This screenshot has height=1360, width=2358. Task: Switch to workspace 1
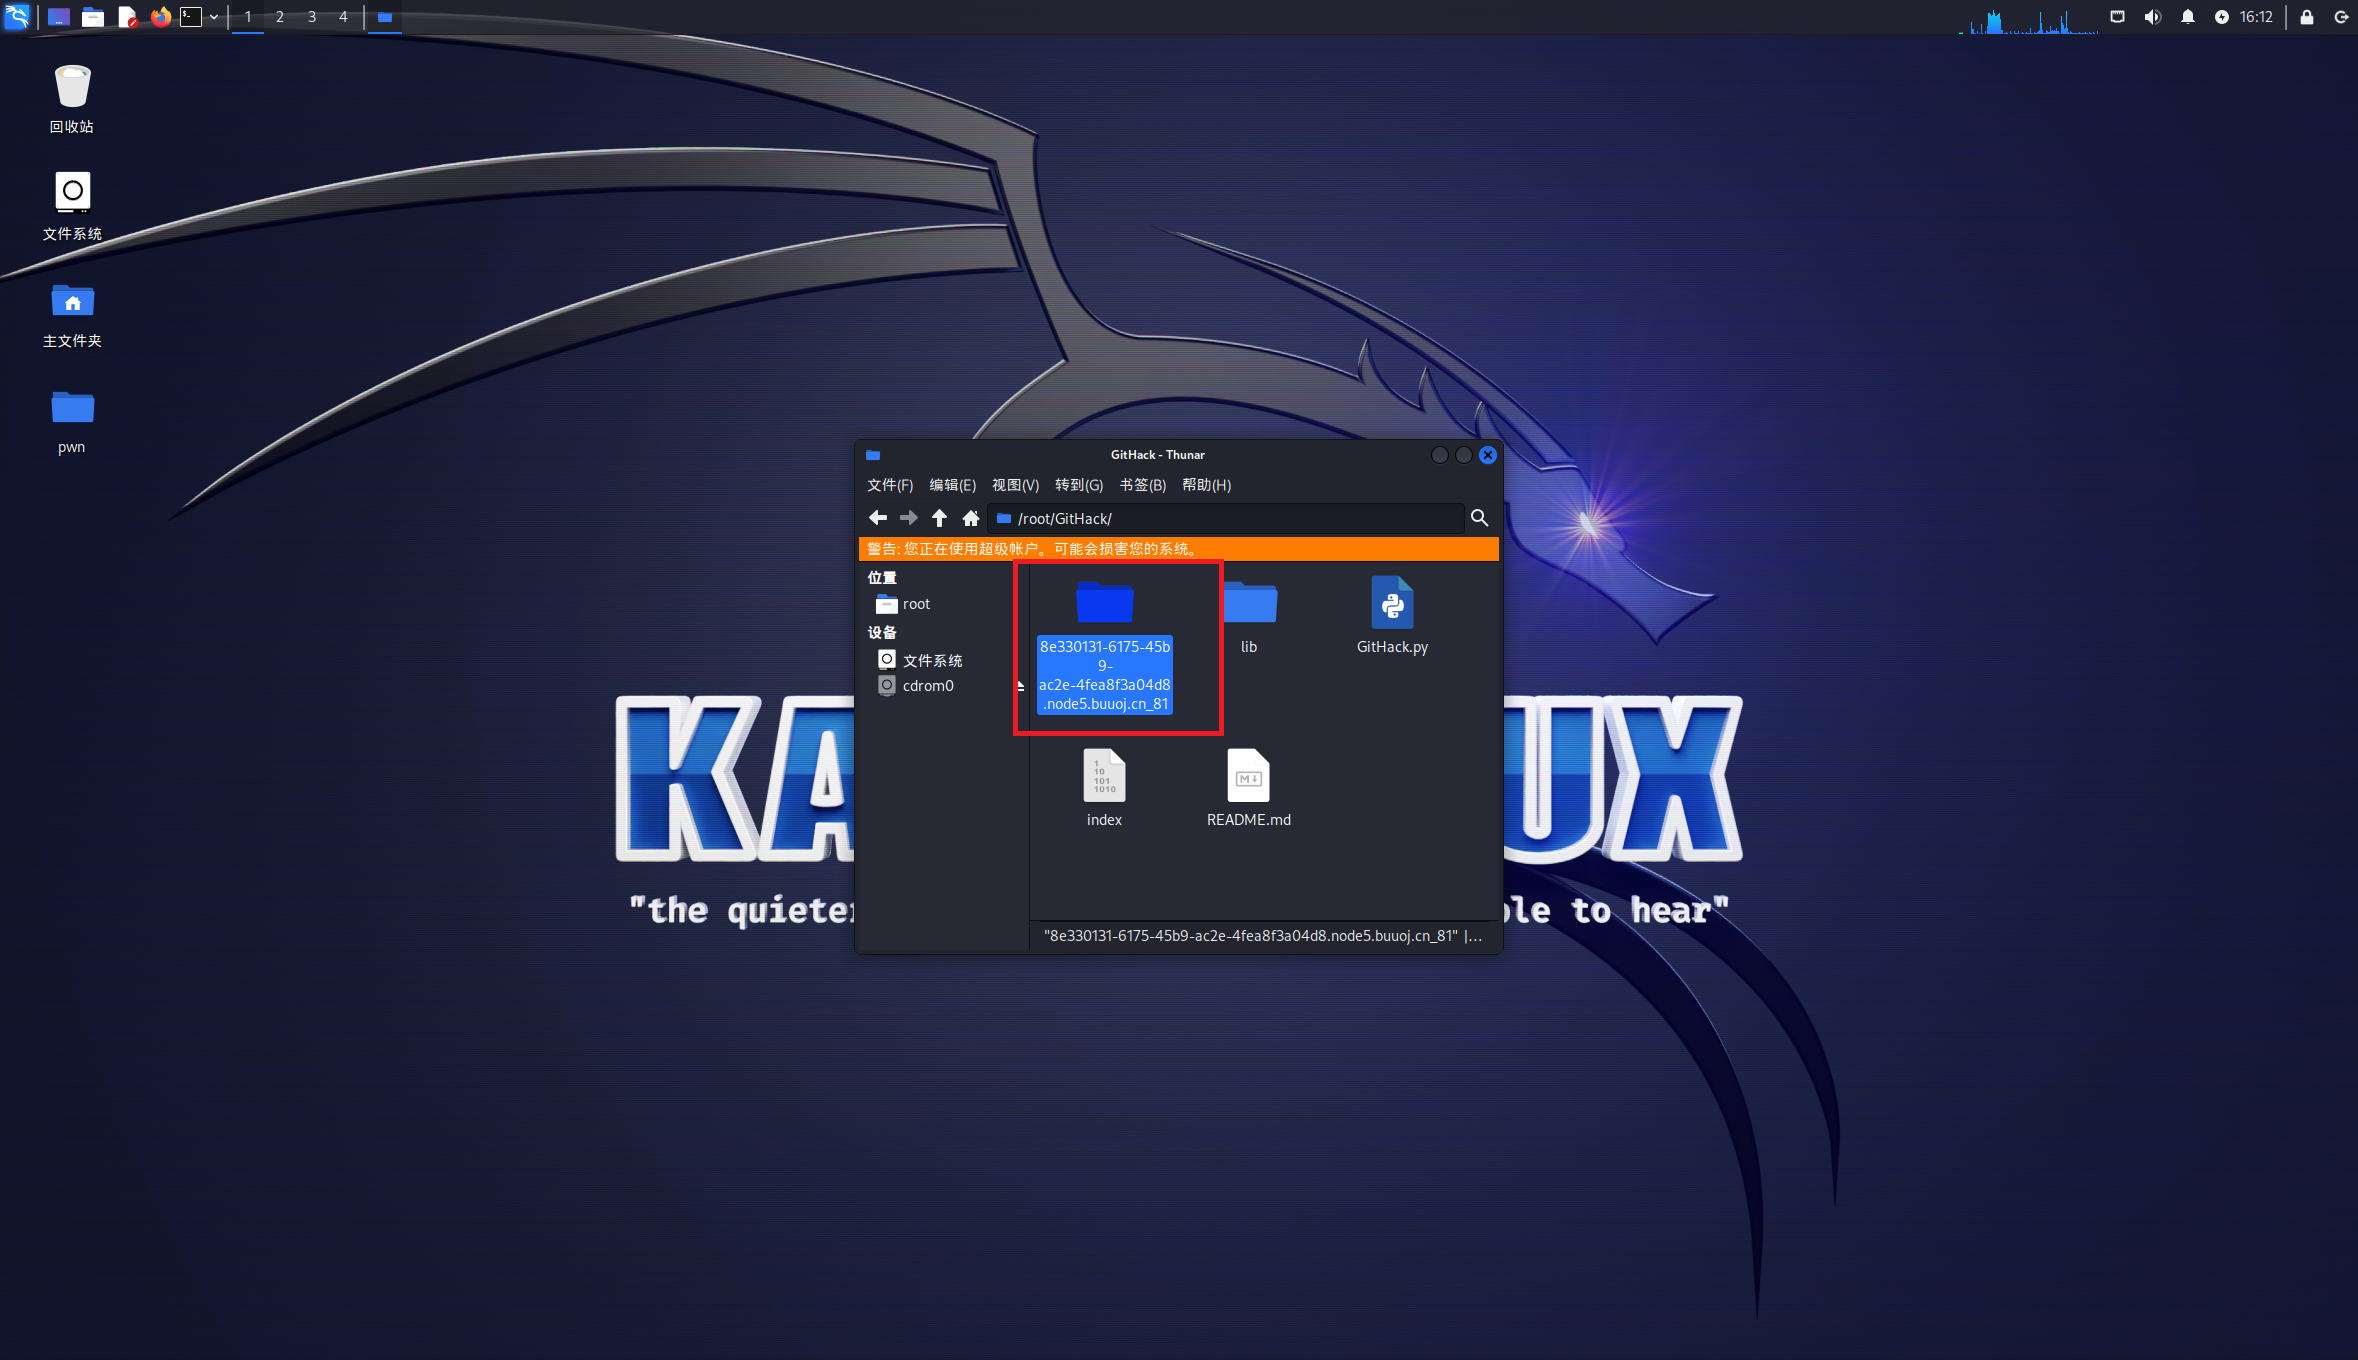[x=248, y=17]
